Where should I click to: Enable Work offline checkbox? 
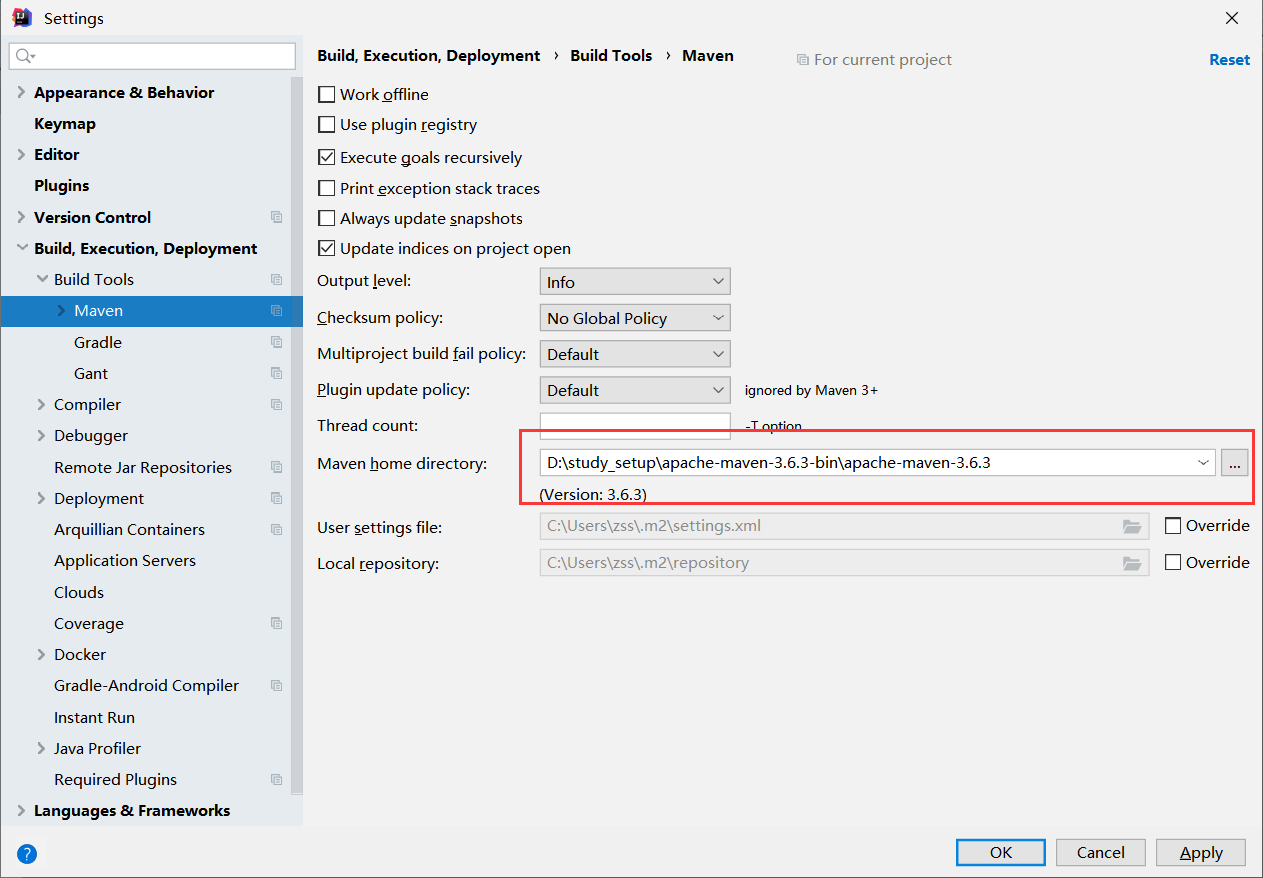click(326, 94)
